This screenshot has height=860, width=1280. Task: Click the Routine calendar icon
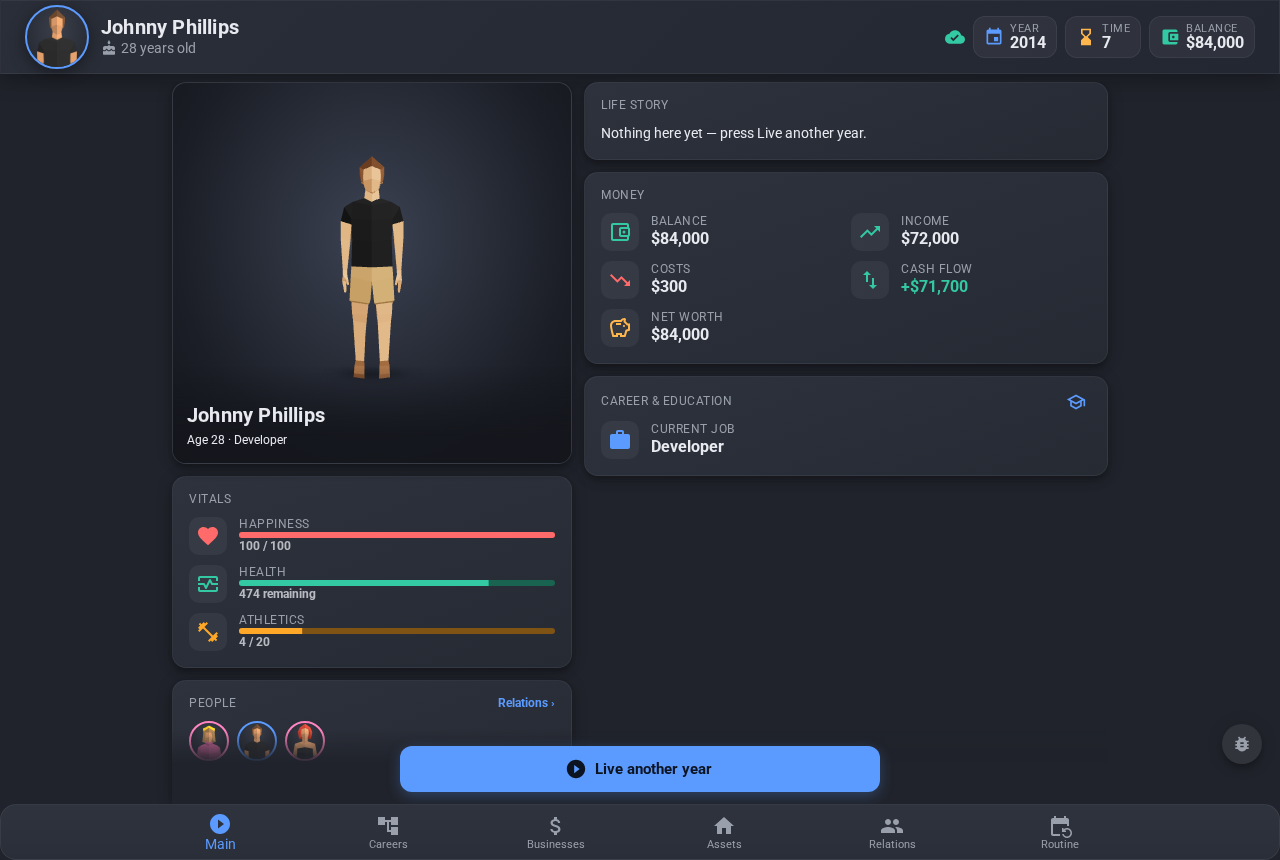click(1060, 826)
